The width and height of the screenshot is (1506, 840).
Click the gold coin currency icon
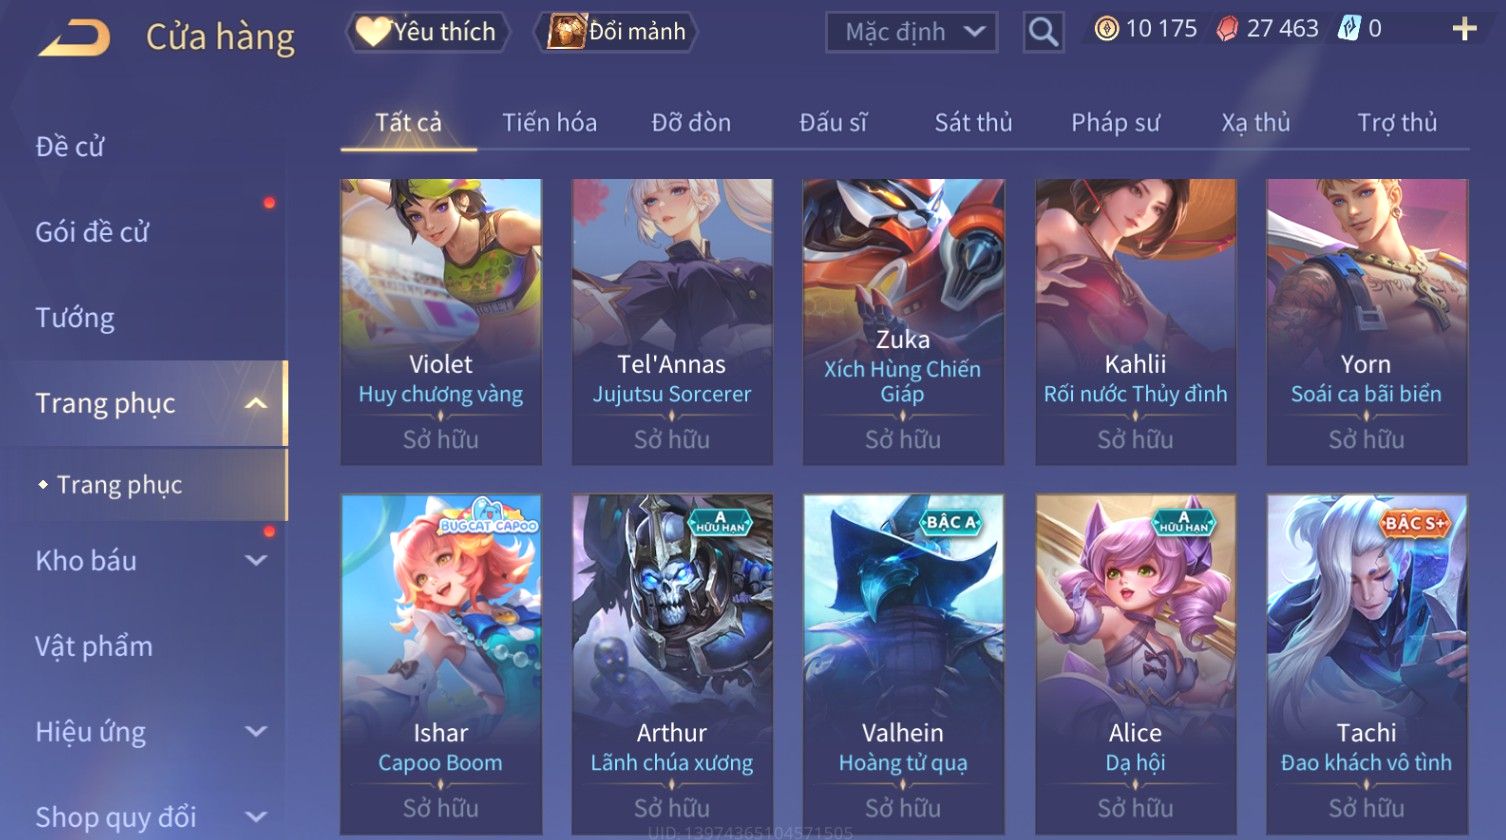click(x=1106, y=29)
